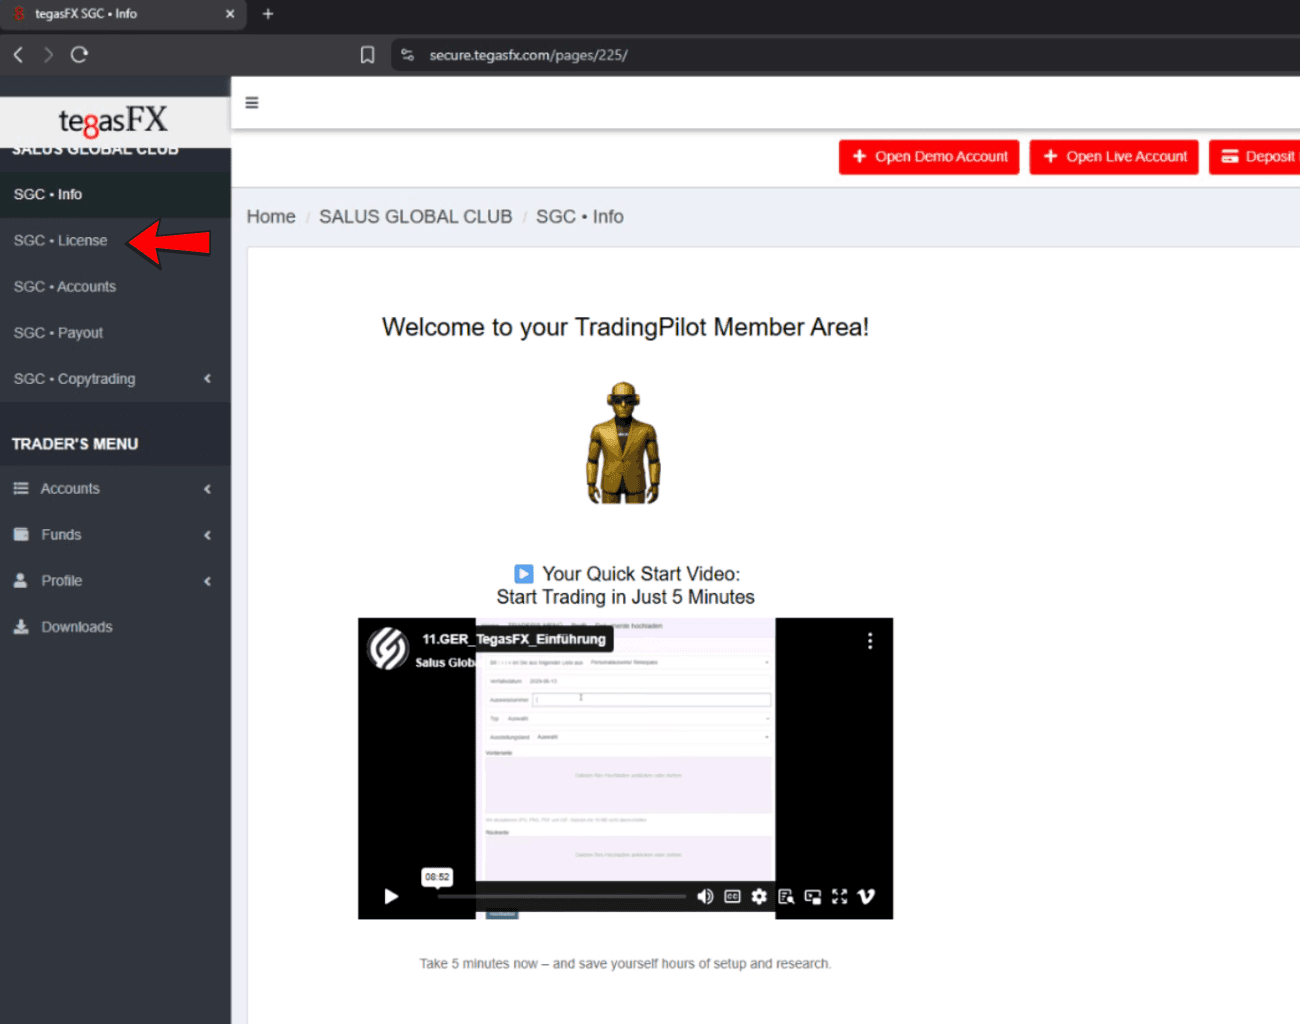Expand the SGC • Copytrading submenu arrow
The width and height of the screenshot is (1300, 1024).
pos(207,378)
